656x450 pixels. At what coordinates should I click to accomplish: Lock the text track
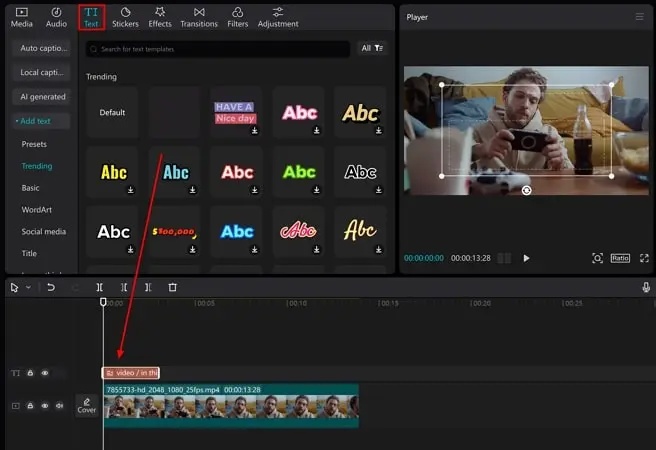pyautogui.click(x=30, y=373)
